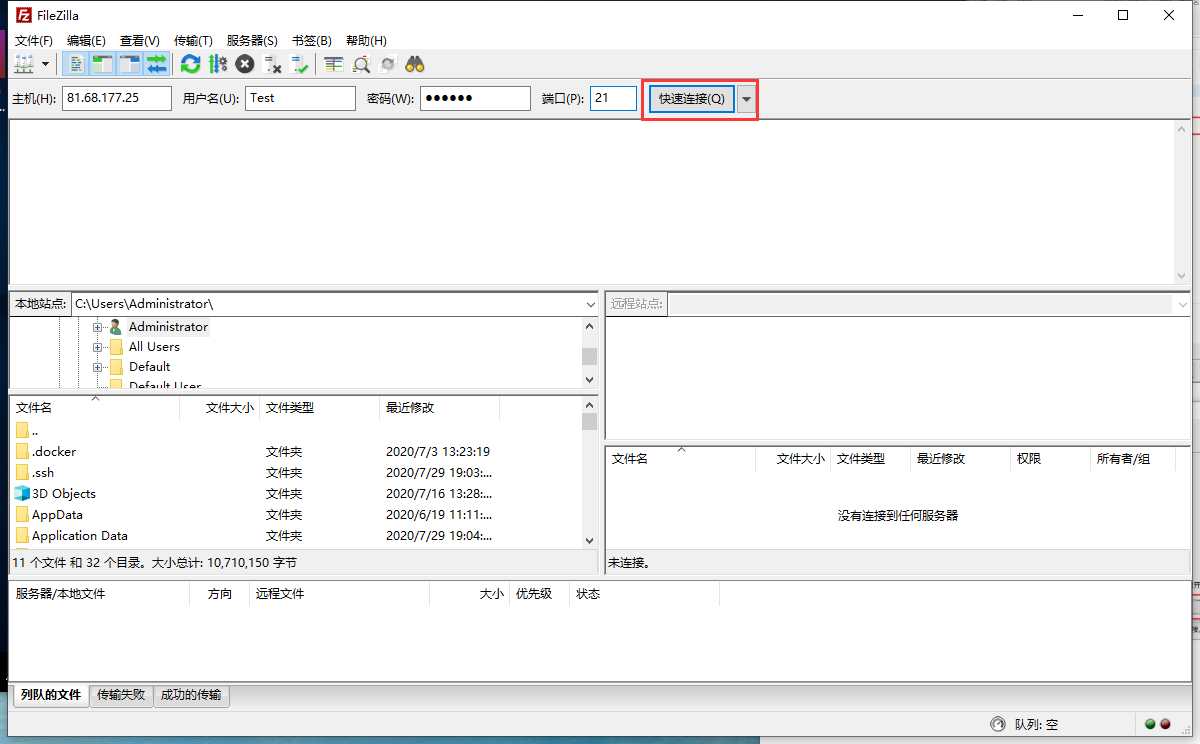Viewport: 1200px width, 744px height.
Task: Select the parent directory ".." row
Action: pyautogui.click(x=296, y=430)
